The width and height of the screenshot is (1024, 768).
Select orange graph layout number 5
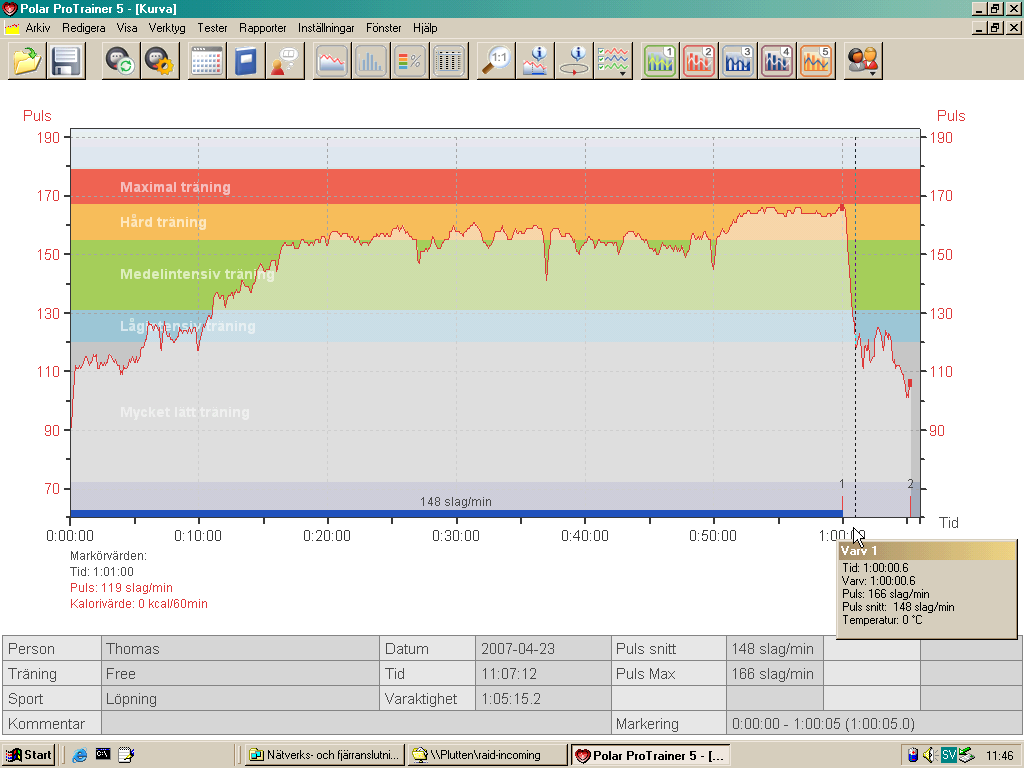click(x=816, y=61)
